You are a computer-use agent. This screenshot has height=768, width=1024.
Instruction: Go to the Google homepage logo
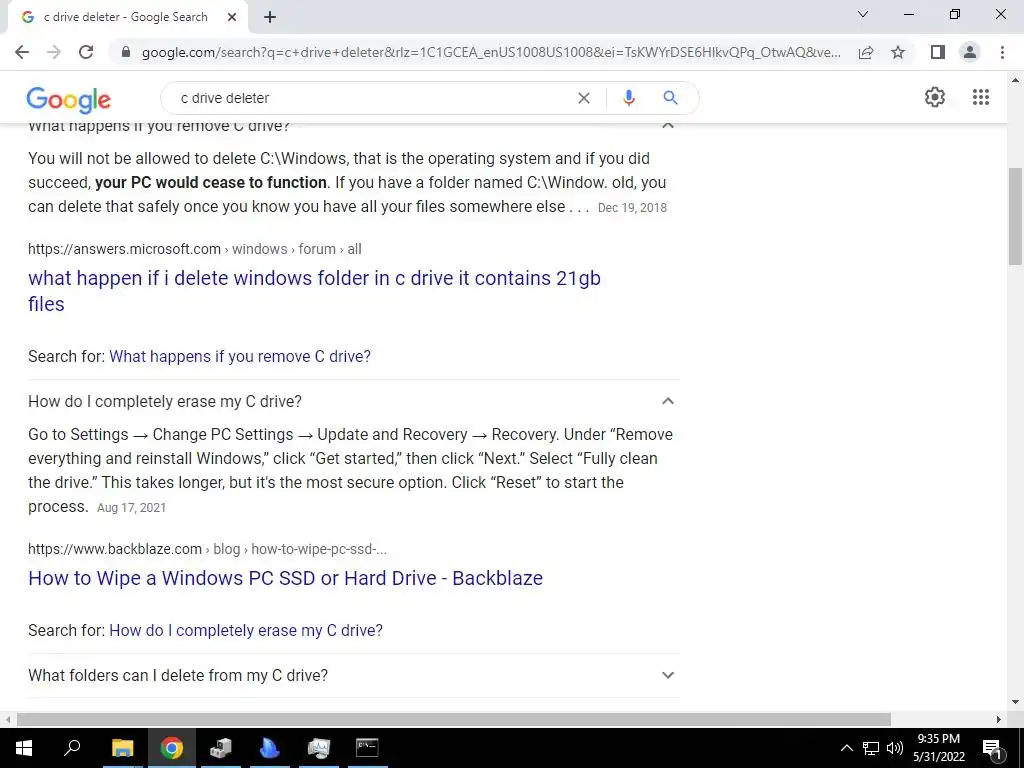coord(69,99)
